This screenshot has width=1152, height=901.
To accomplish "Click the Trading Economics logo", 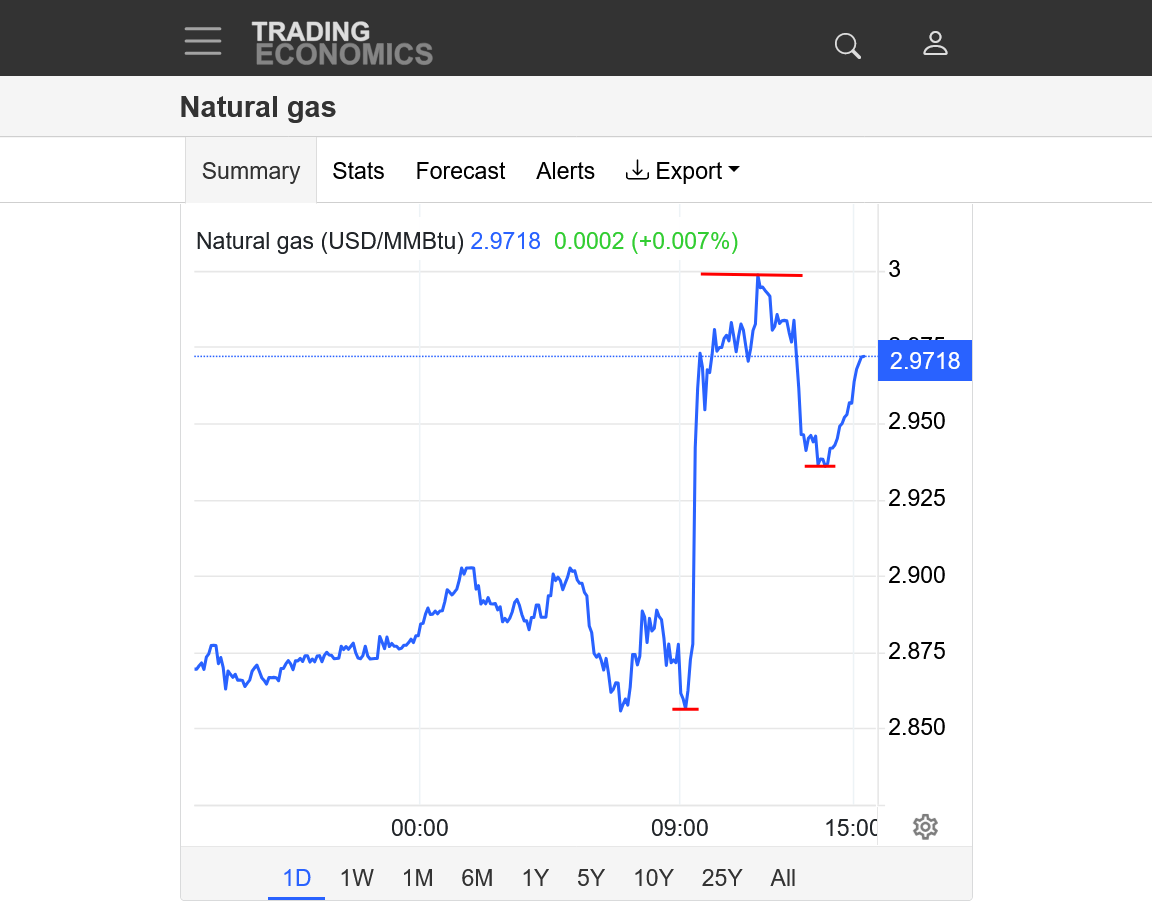I will pyautogui.click(x=342, y=43).
